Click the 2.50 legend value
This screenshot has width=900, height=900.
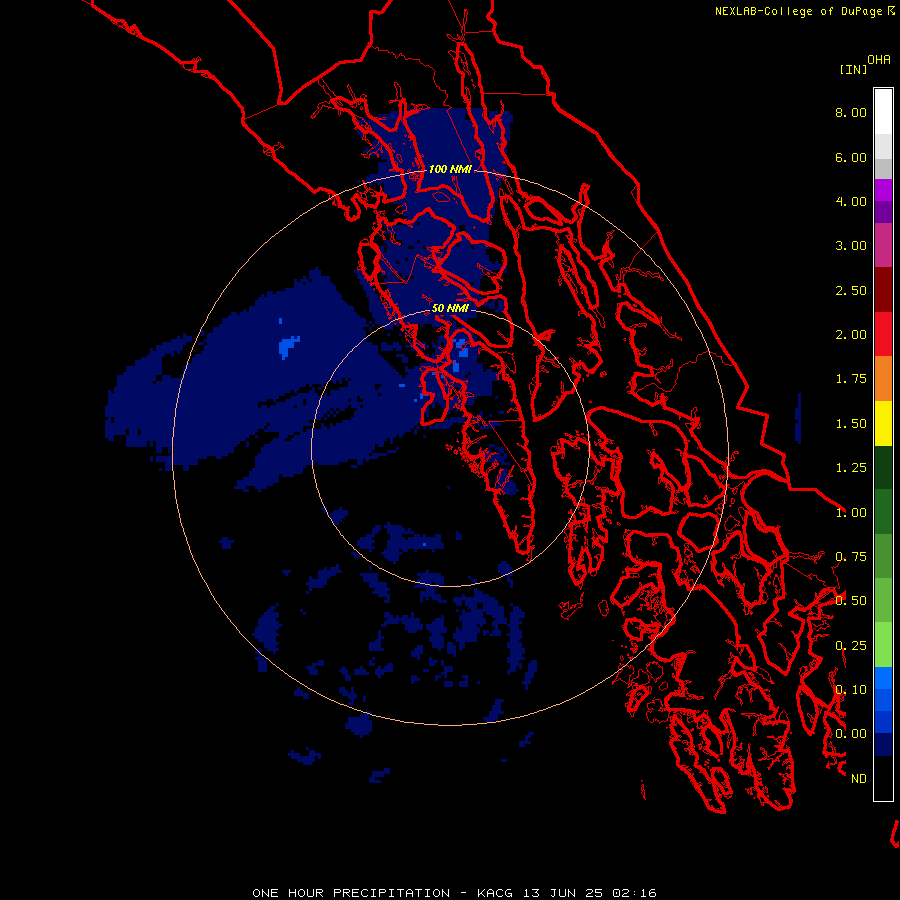click(851, 290)
